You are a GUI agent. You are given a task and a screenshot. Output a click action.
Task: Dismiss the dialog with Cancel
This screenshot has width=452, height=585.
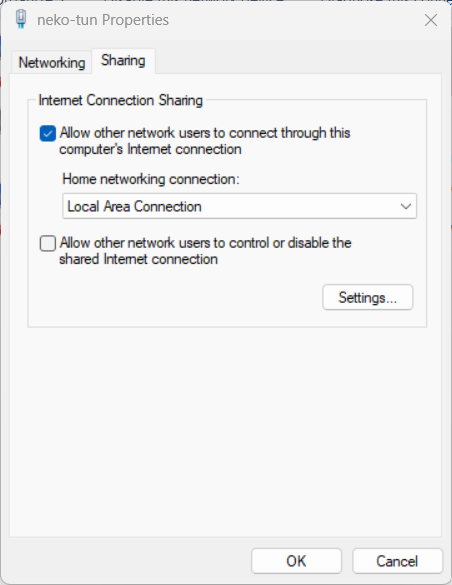pos(397,561)
